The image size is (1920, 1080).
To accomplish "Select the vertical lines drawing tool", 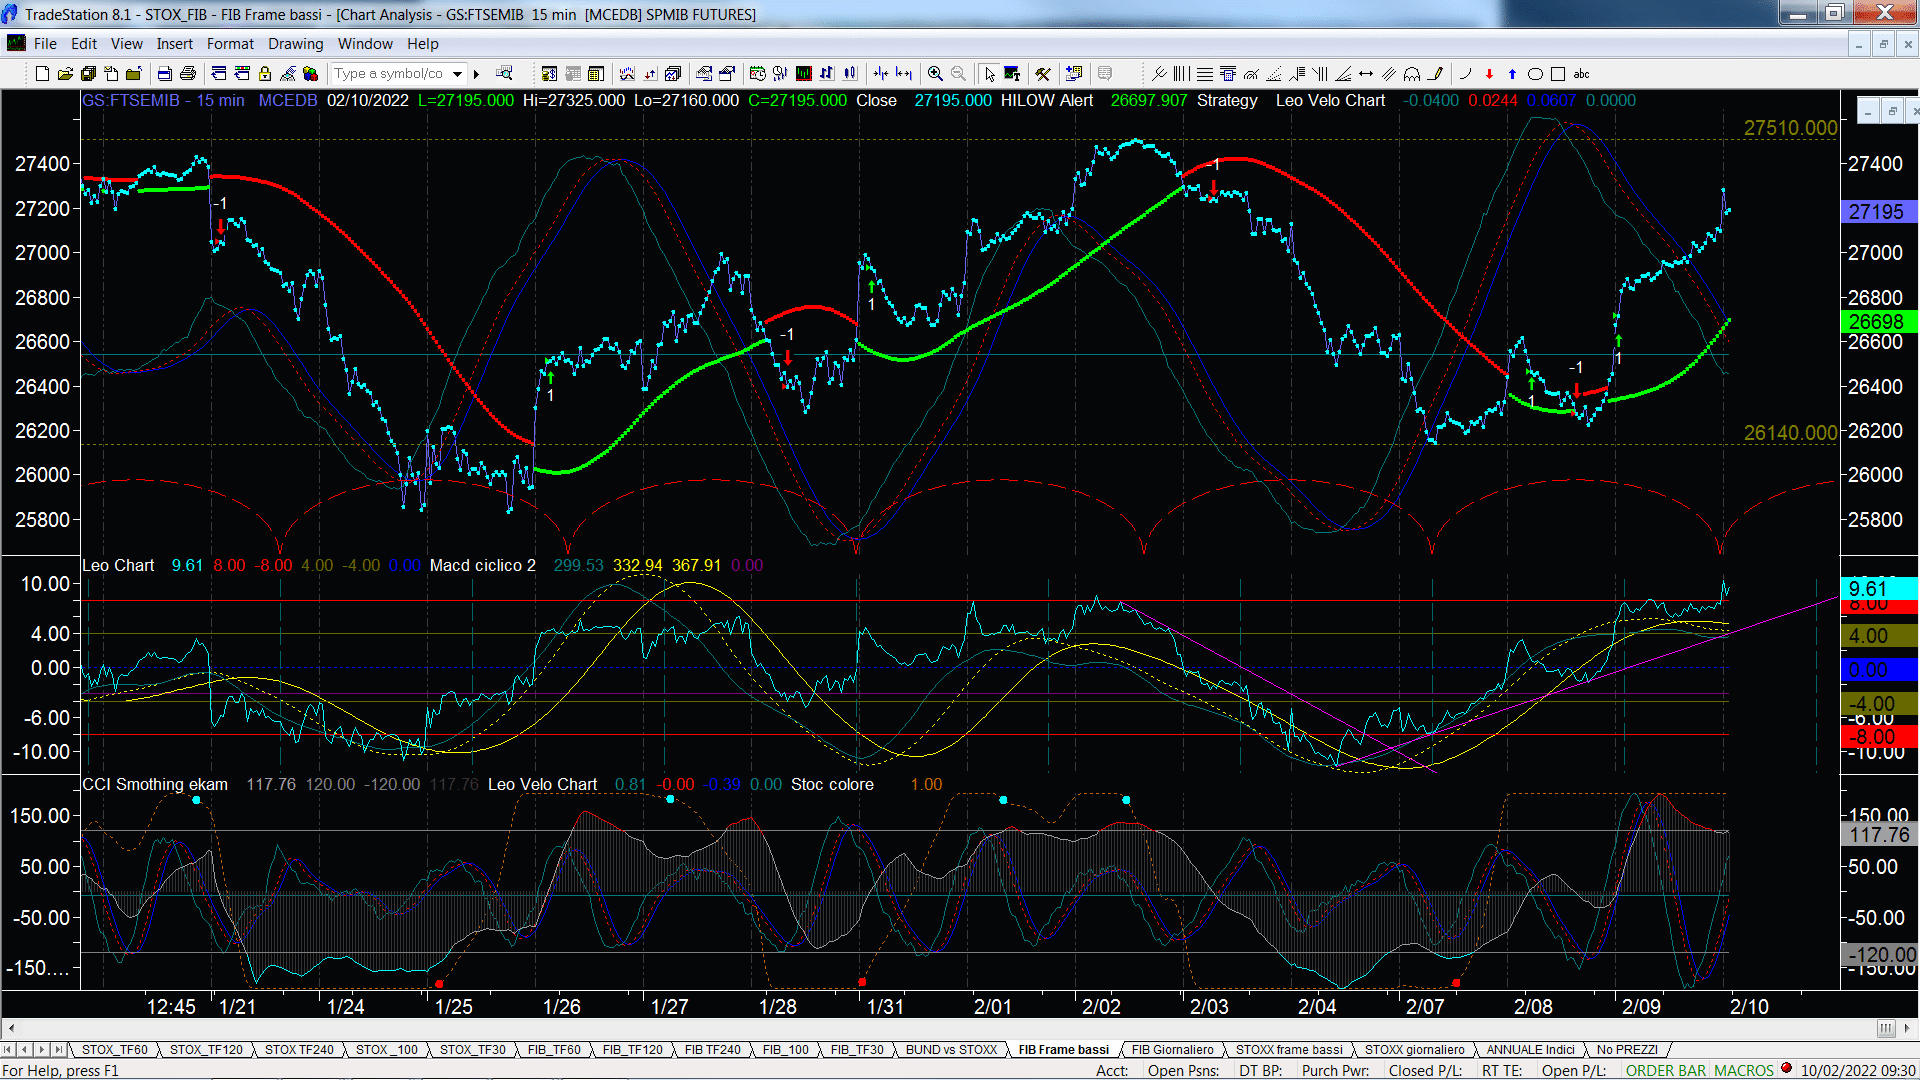I will [1181, 74].
